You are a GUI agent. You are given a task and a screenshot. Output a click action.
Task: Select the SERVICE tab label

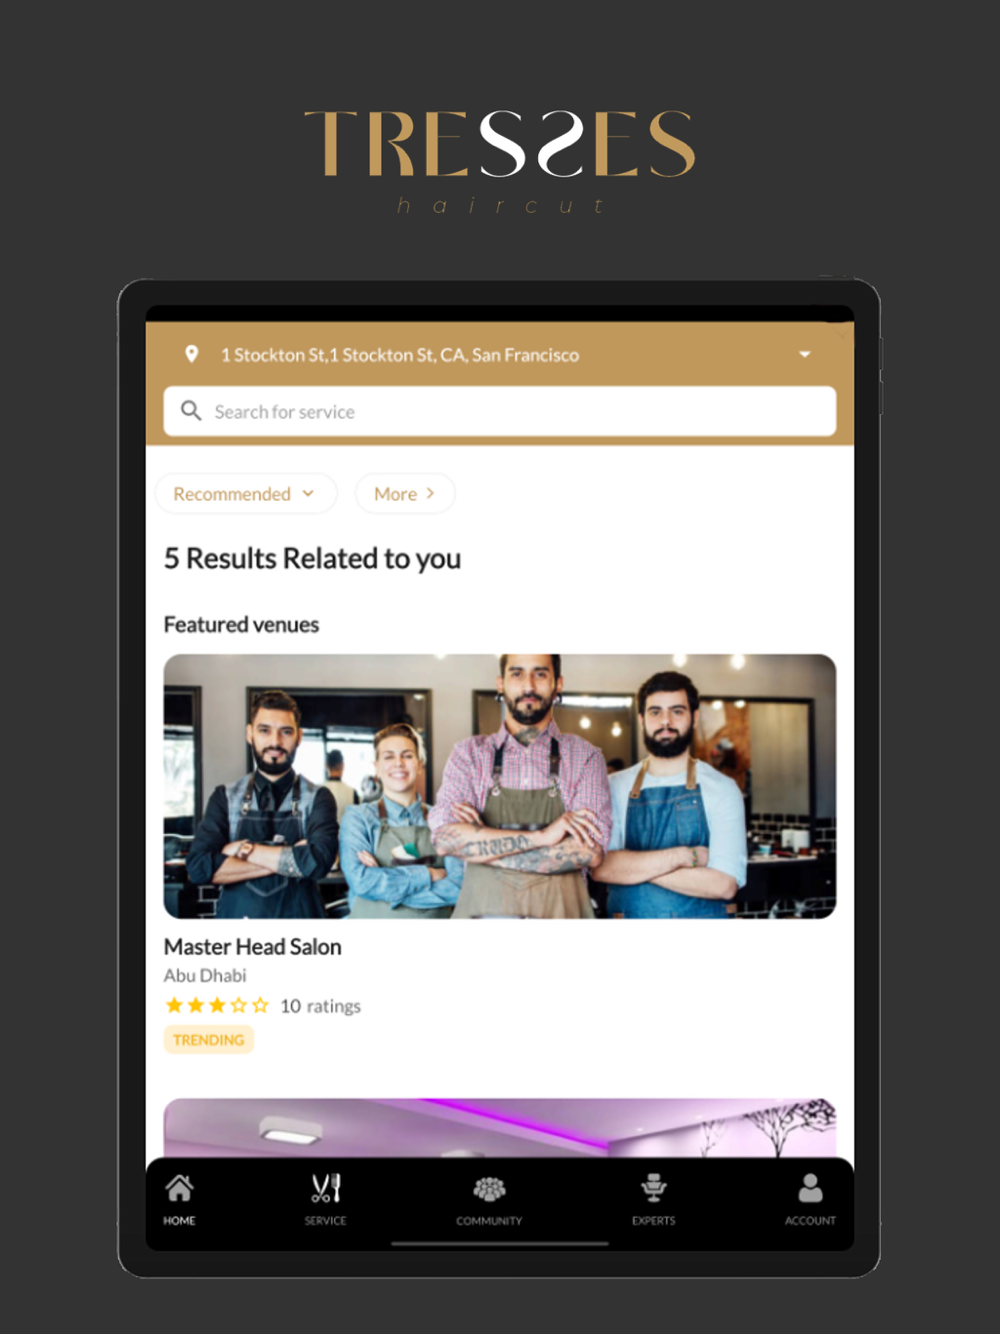pyautogui.click(x=326, y=1221)
